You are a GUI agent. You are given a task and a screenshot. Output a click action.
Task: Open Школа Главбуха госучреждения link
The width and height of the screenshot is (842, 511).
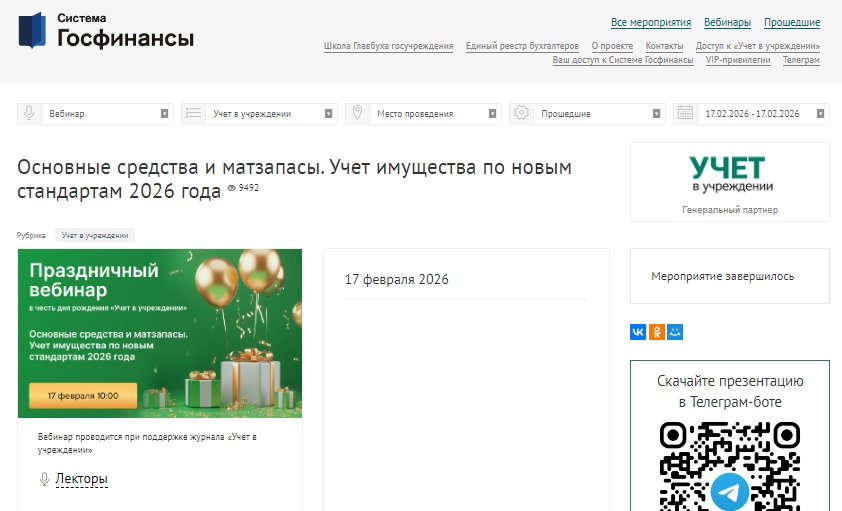pyautogui.click(x=389, y=46)
